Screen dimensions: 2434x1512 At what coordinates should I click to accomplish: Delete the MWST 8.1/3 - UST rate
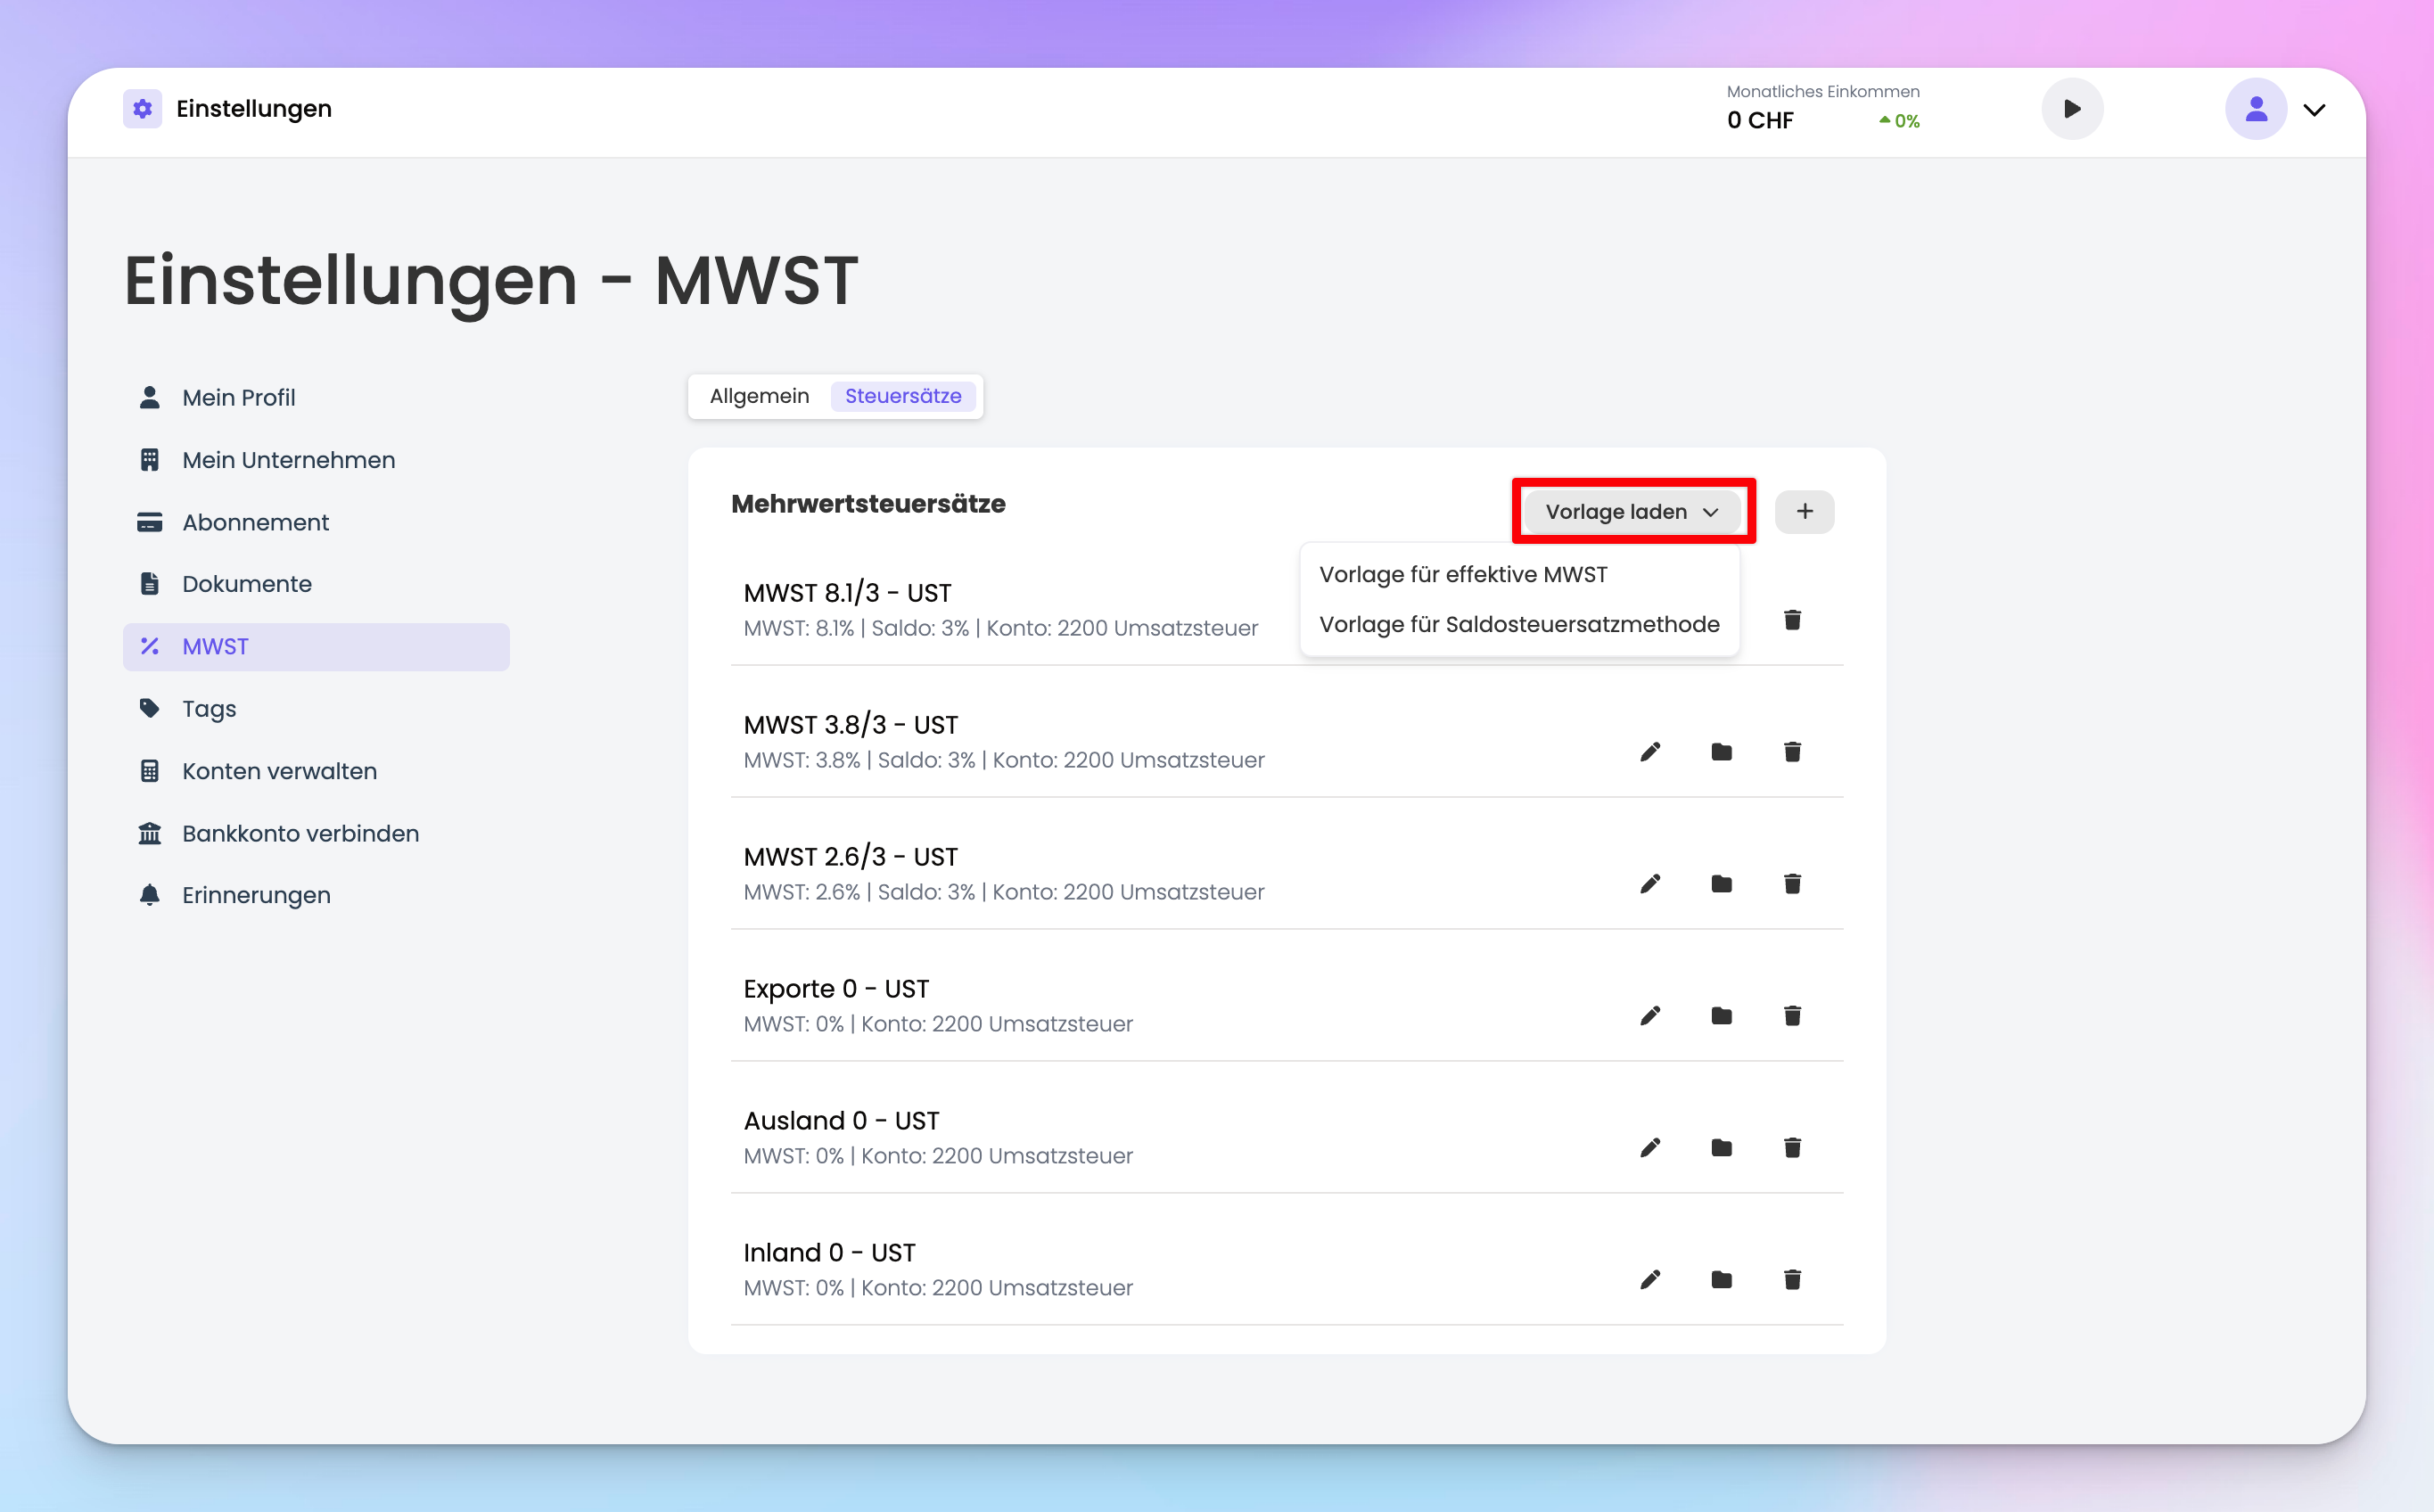1792,620
